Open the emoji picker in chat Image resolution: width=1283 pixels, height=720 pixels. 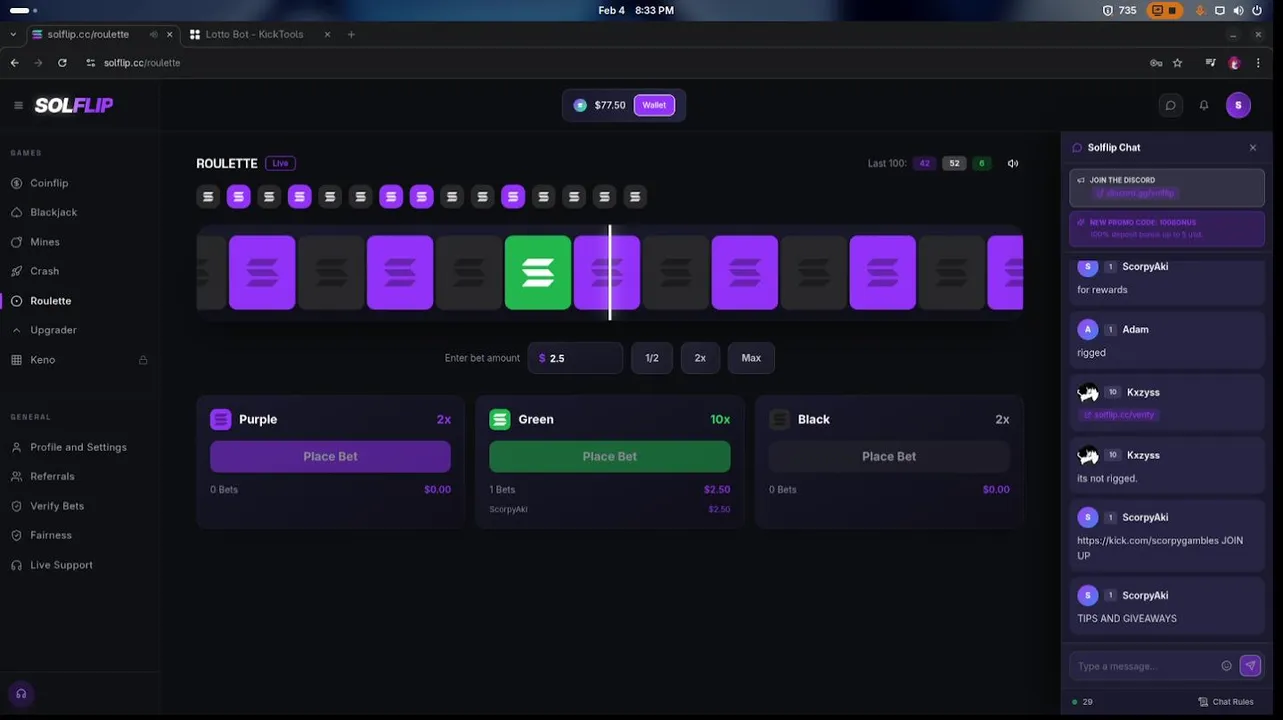(1227, 667)
